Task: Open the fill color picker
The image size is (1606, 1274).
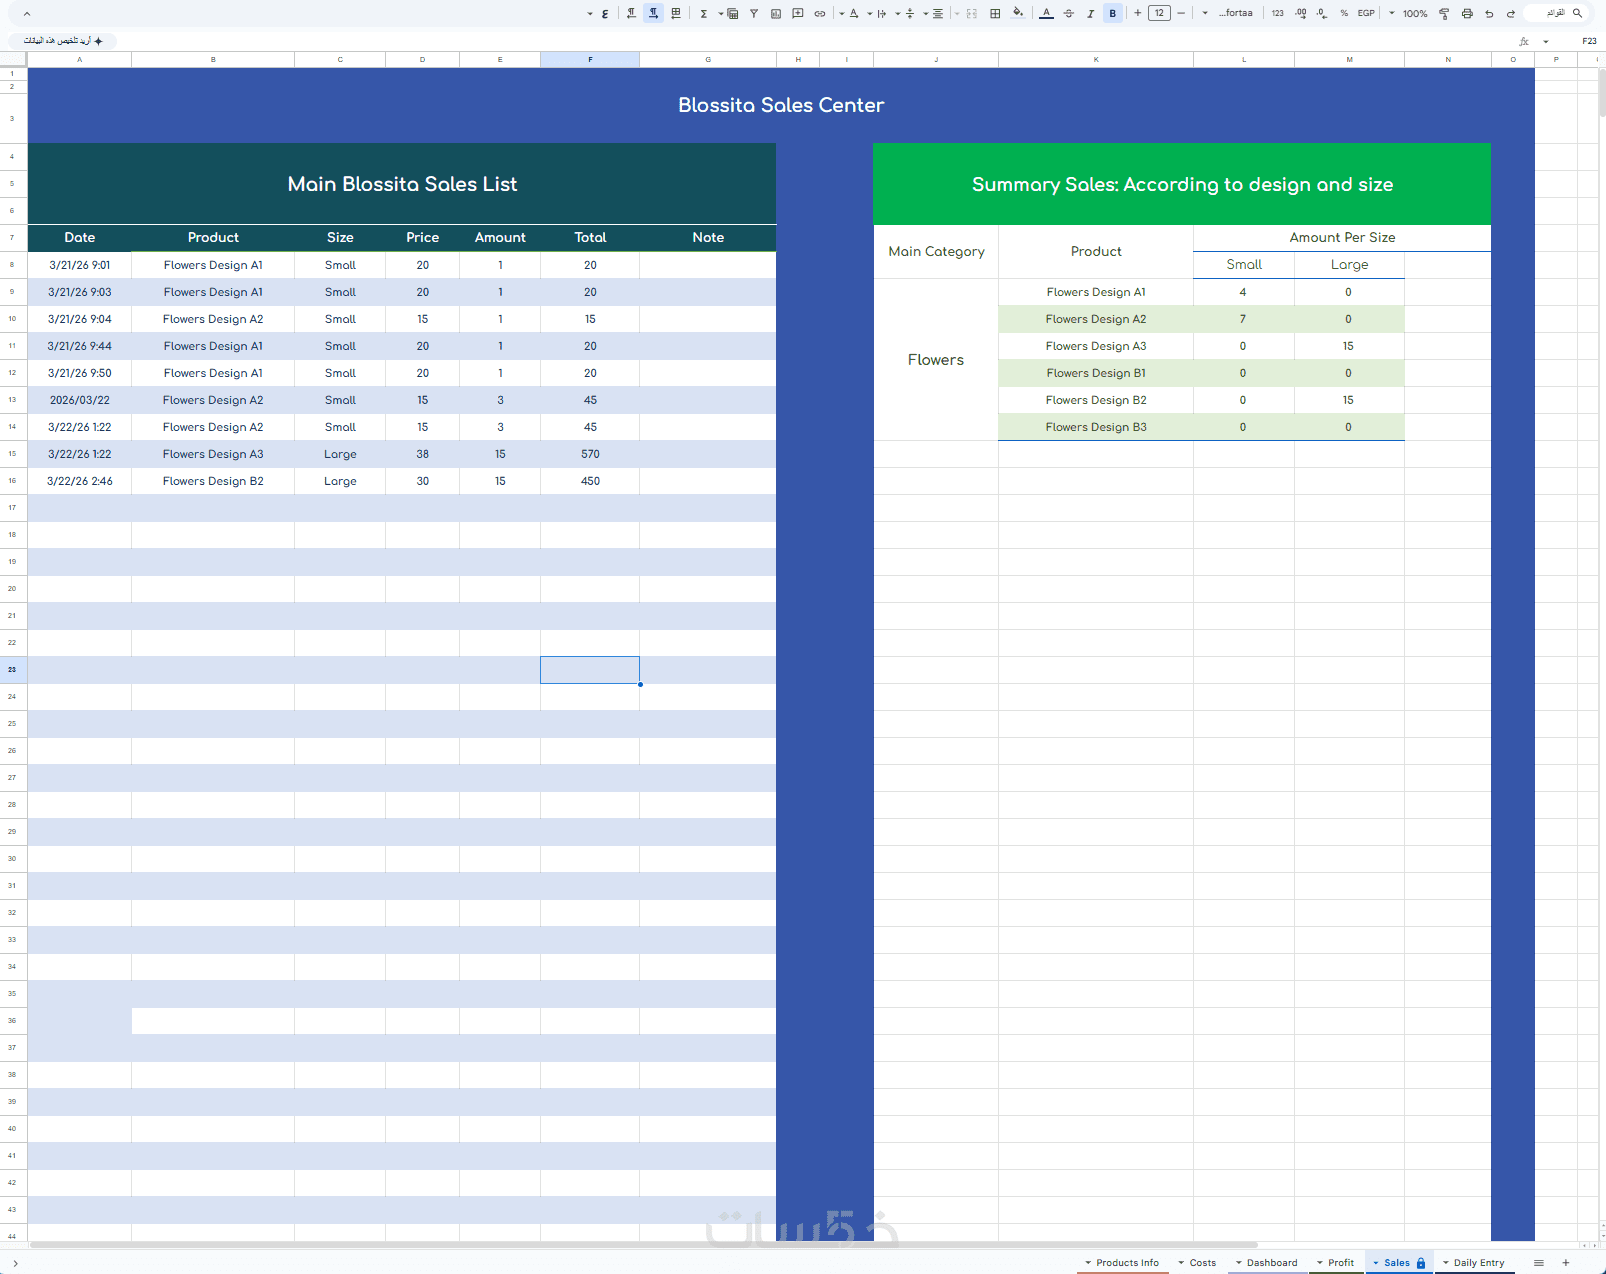Action: coord(1018,13)
